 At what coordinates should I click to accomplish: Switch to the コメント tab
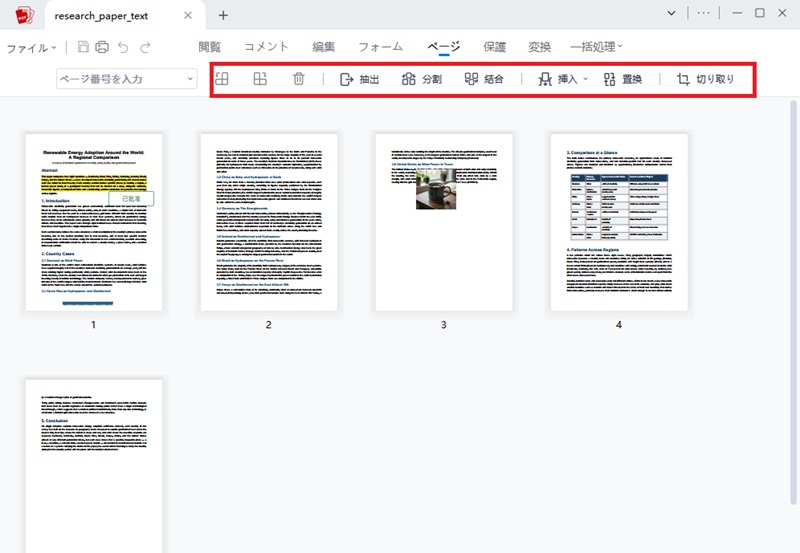266,47
